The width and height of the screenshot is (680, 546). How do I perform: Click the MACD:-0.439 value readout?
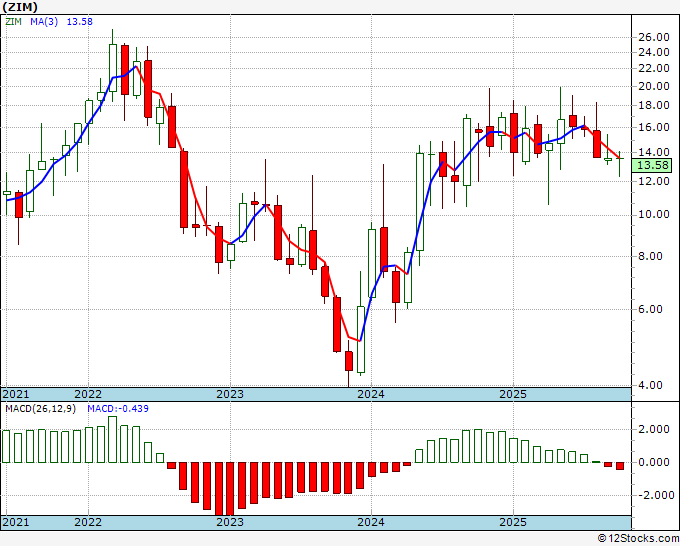[x=118, y=409]
